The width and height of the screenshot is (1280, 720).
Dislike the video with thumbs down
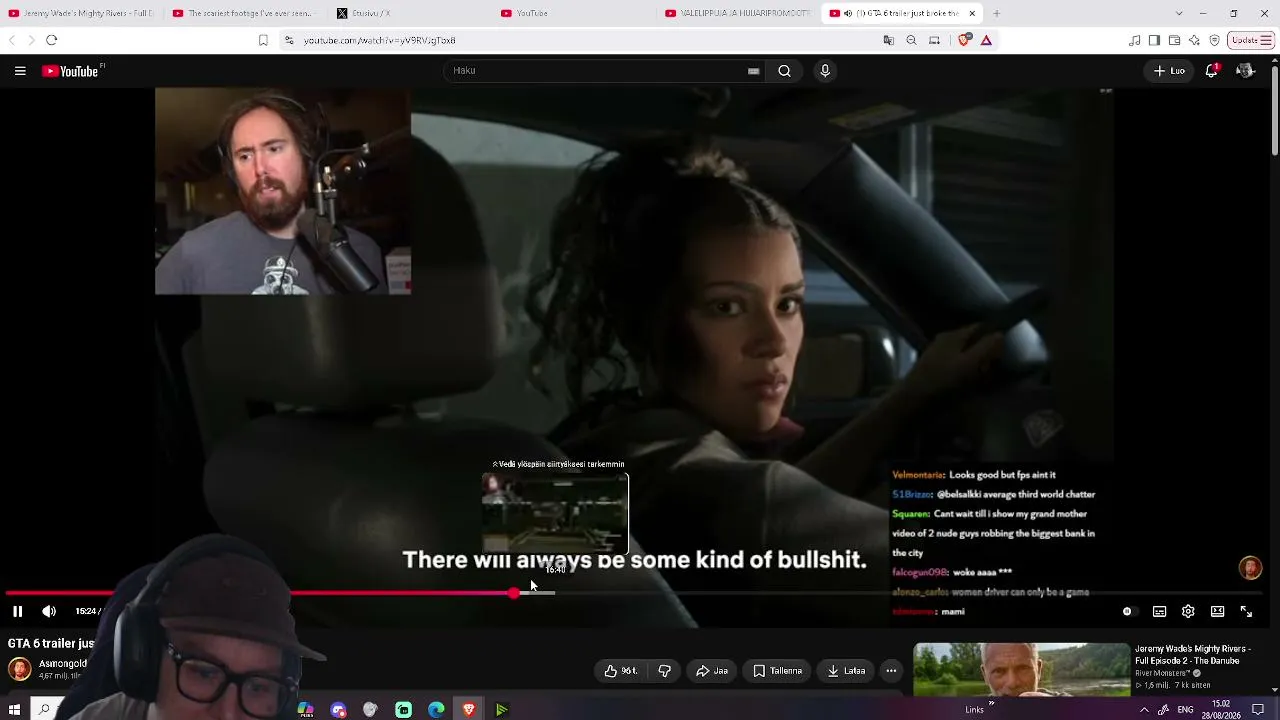click(664, 671)
